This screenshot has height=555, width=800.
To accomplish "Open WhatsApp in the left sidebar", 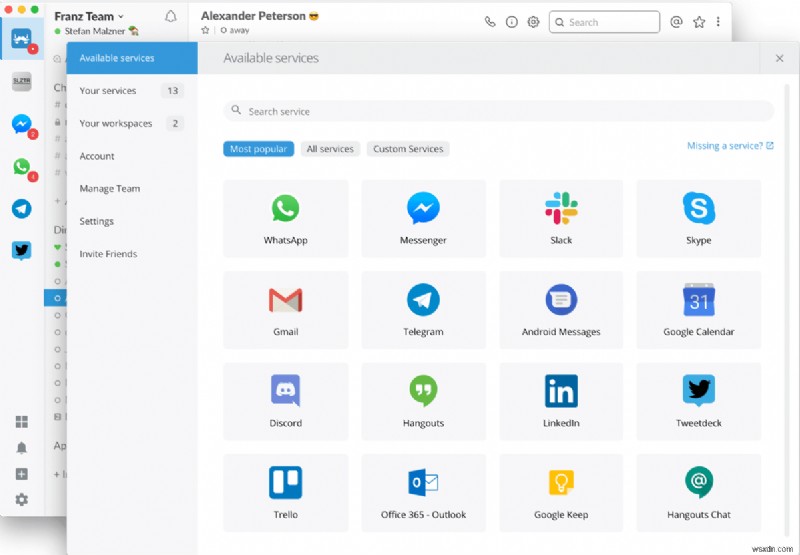I will (x=21, y=166).
